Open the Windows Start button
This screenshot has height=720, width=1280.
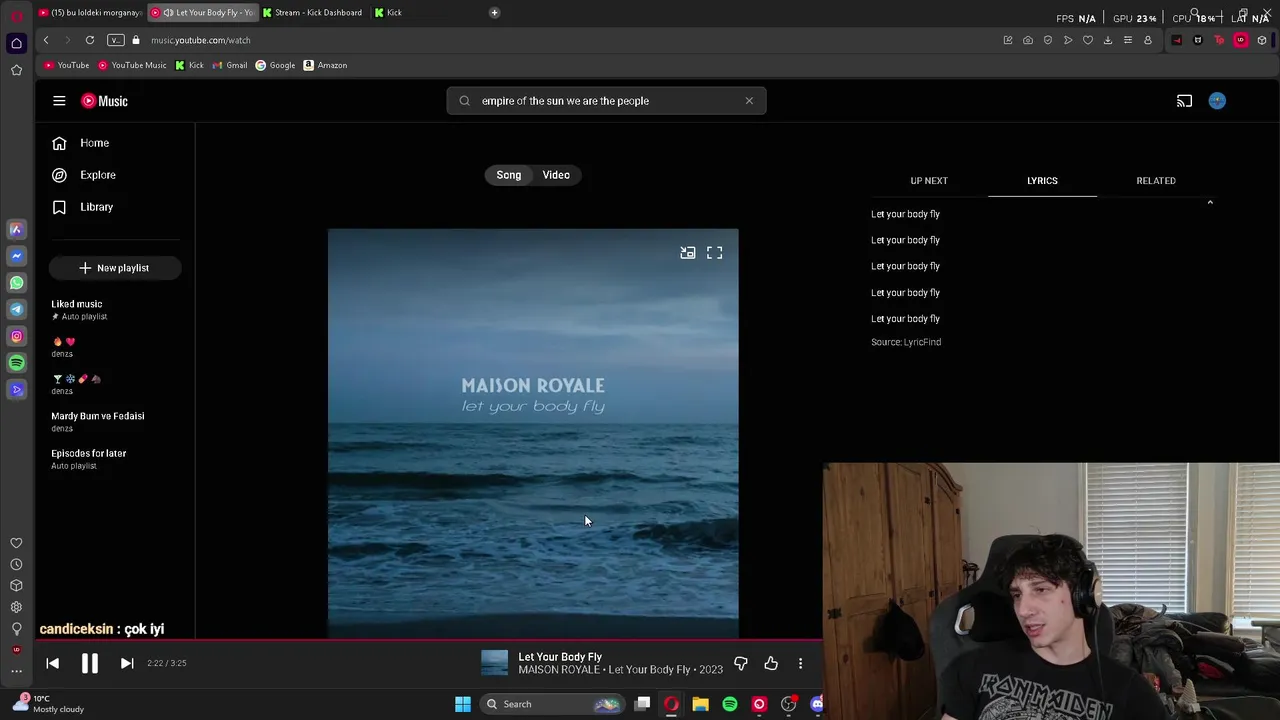tap(462, 704)
